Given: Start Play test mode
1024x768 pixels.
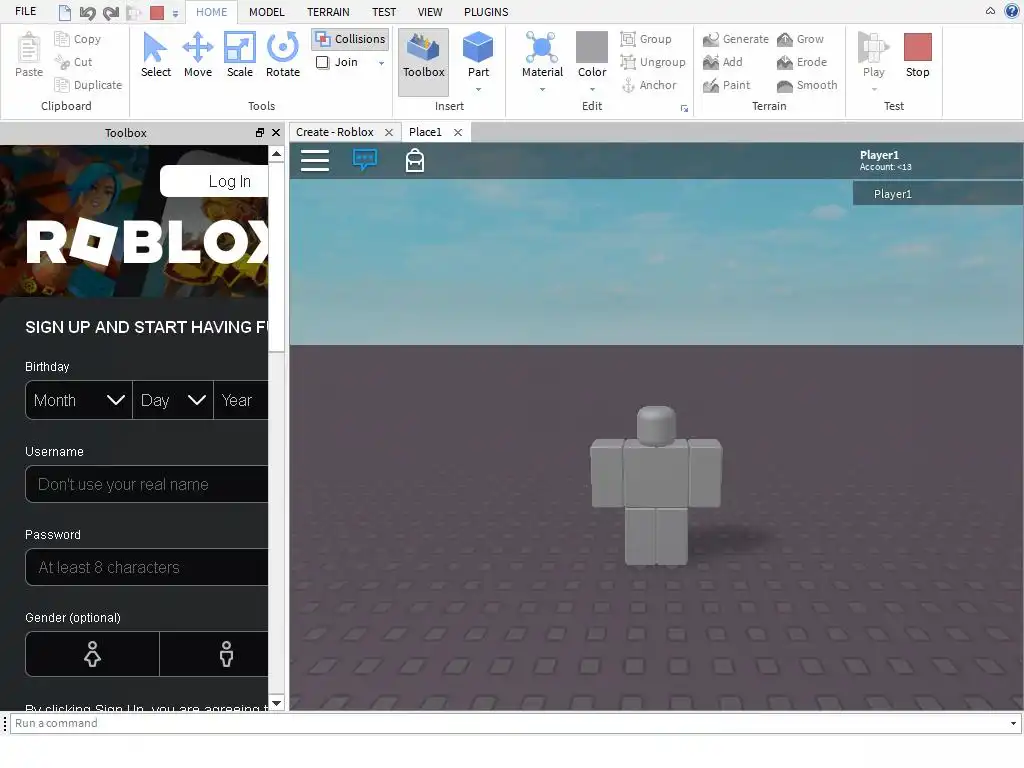Looking at the screenshot, I should click(873, 55).
